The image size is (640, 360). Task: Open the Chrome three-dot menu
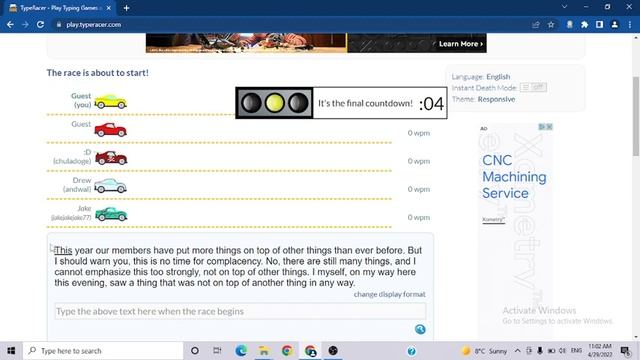630,24
